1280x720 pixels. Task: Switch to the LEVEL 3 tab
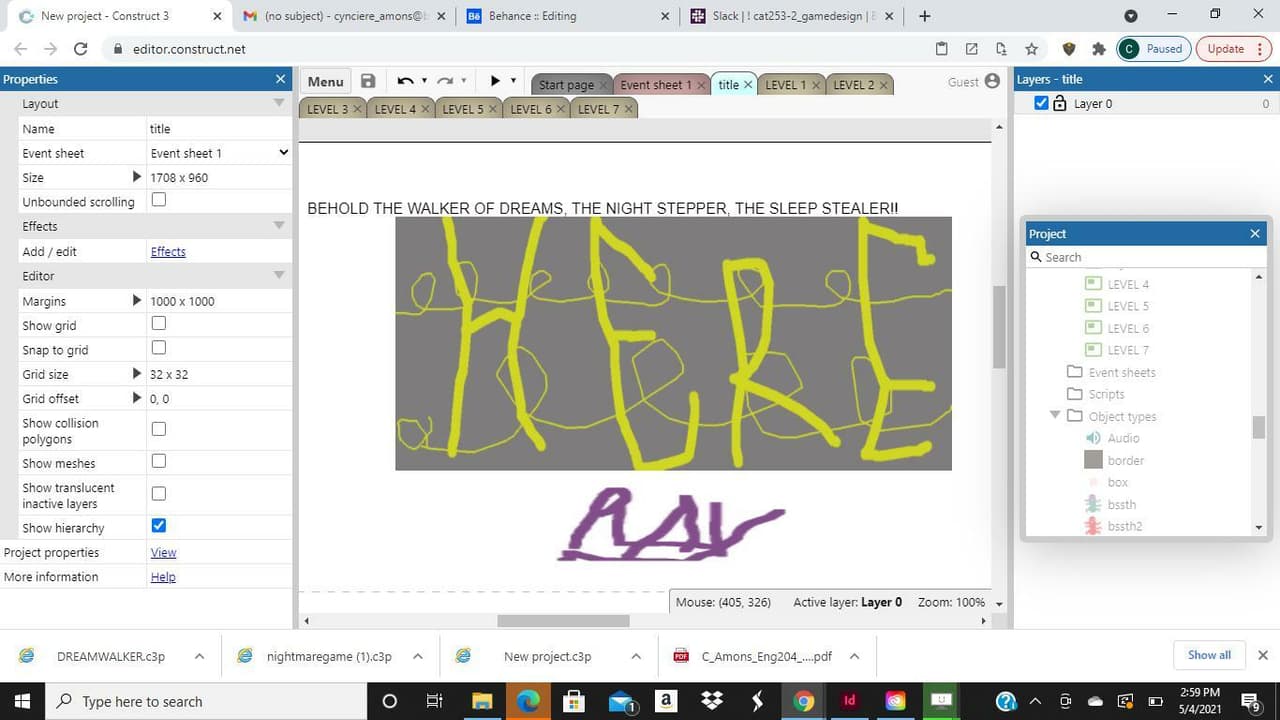tap(328, 109)
